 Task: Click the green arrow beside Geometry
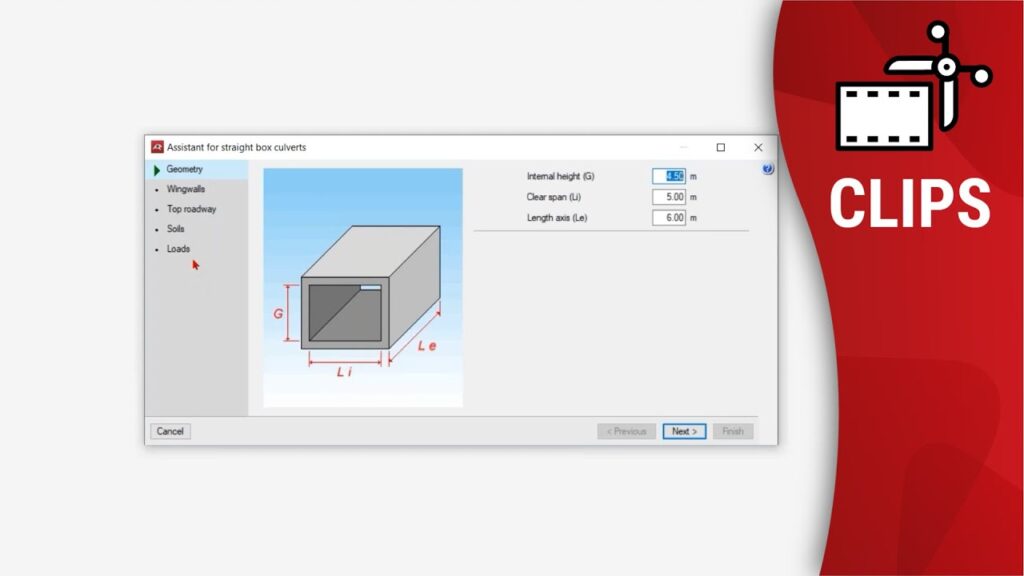pyautogui.click(x=157, y=170)
